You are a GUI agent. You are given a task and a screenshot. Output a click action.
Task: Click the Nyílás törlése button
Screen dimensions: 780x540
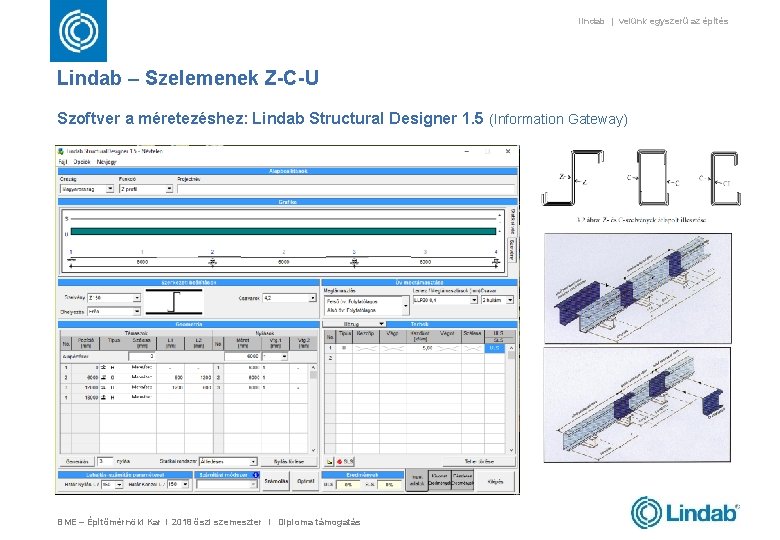click(289, 461)
